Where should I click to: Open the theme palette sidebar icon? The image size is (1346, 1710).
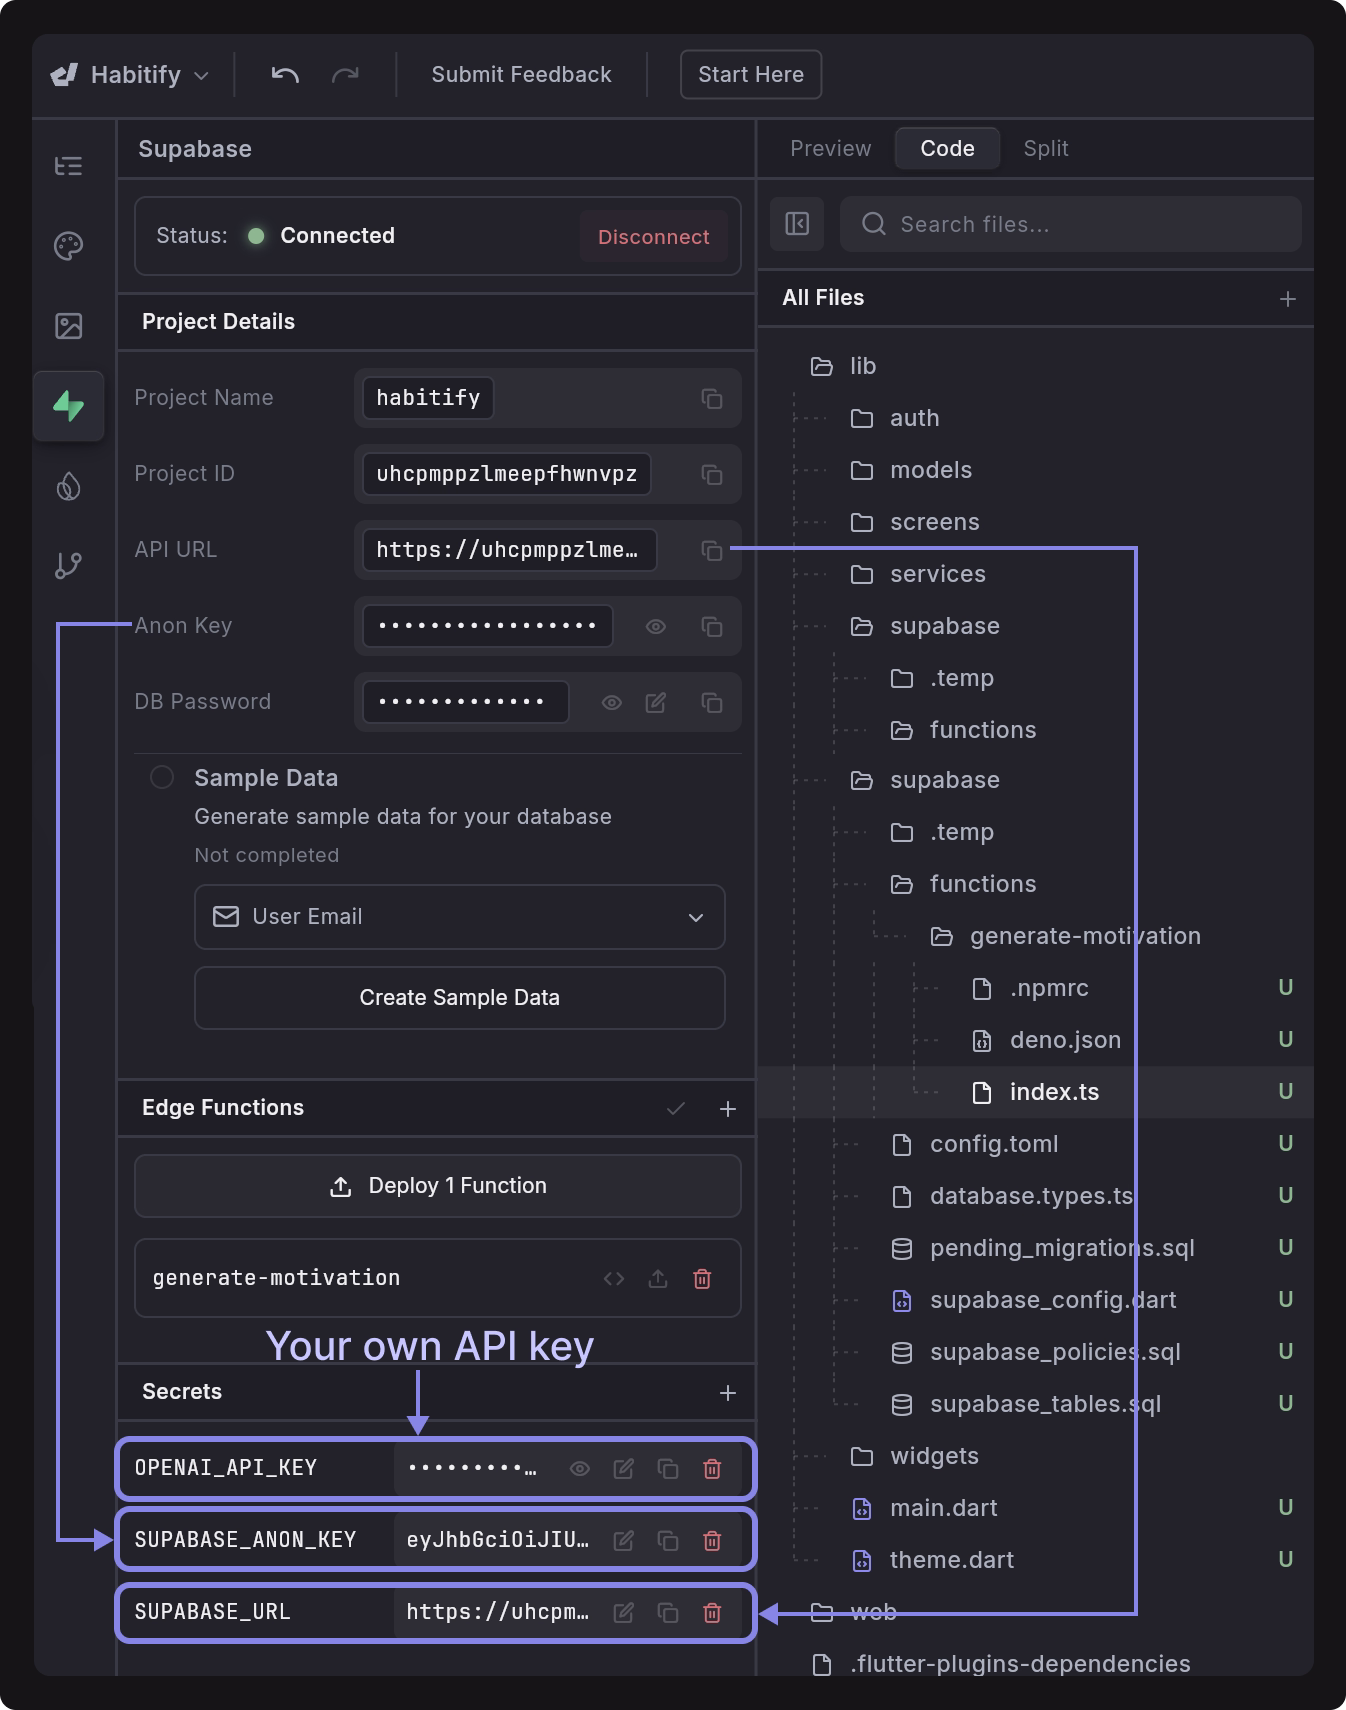(x=68, y=246)
